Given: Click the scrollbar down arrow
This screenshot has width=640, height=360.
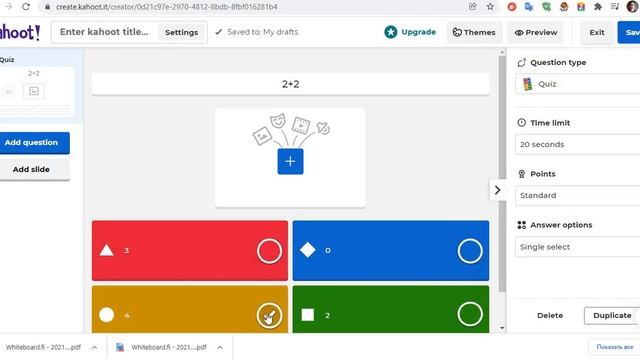Looking at the screenshot, I should pos(502,328).
